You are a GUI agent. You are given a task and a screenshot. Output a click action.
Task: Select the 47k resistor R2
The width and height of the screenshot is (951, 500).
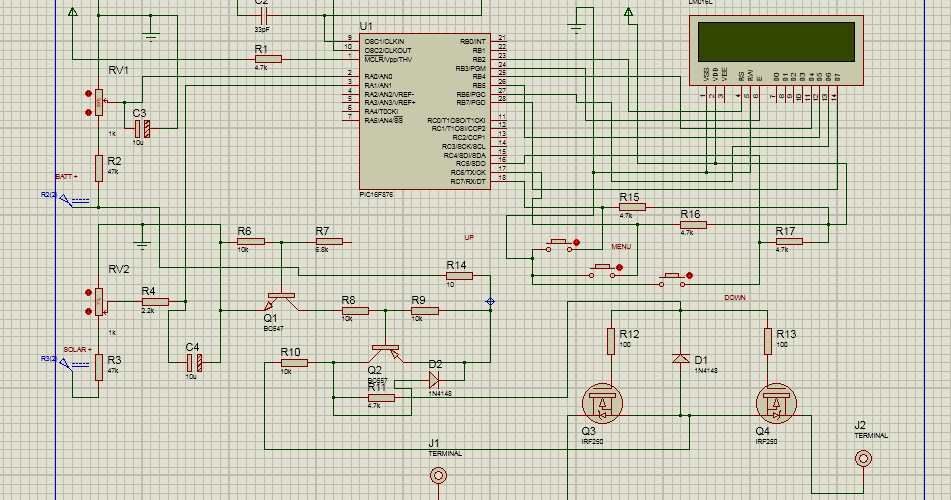[x=99, y=168]
